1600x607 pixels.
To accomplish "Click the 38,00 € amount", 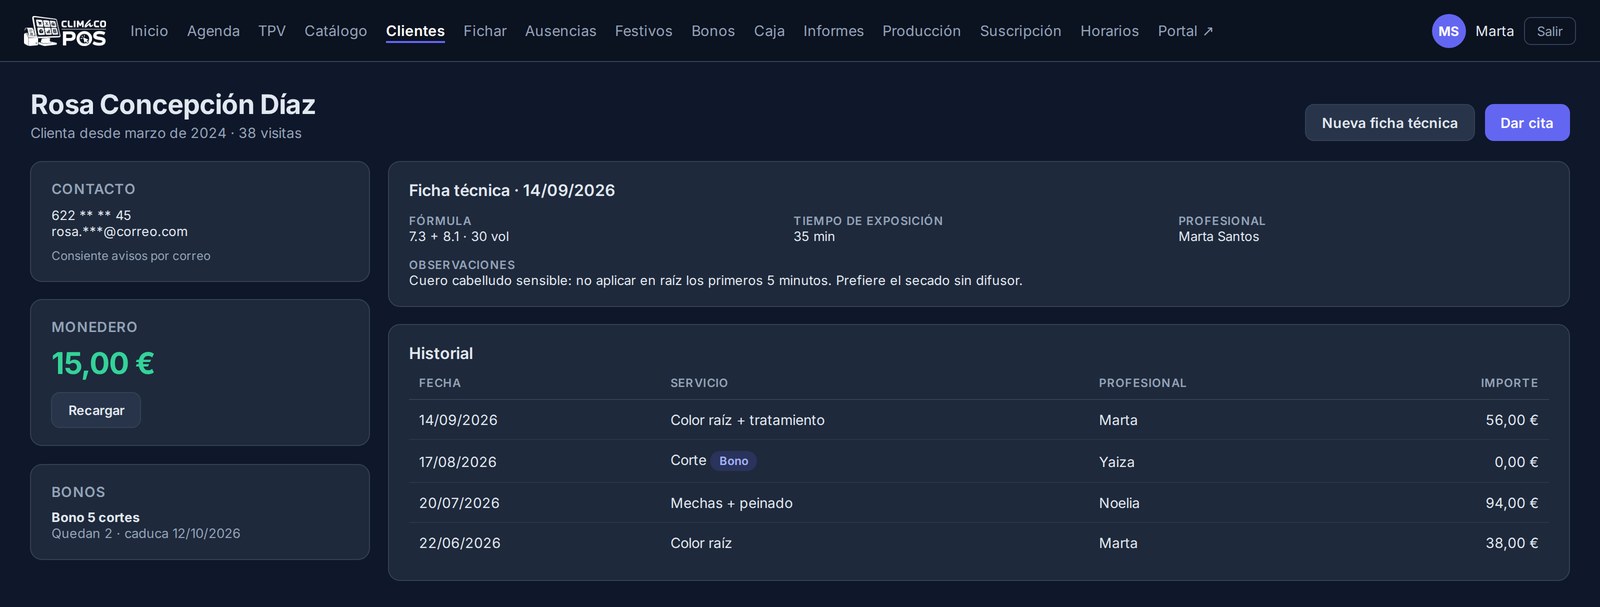I will [x=1512, y=543].
